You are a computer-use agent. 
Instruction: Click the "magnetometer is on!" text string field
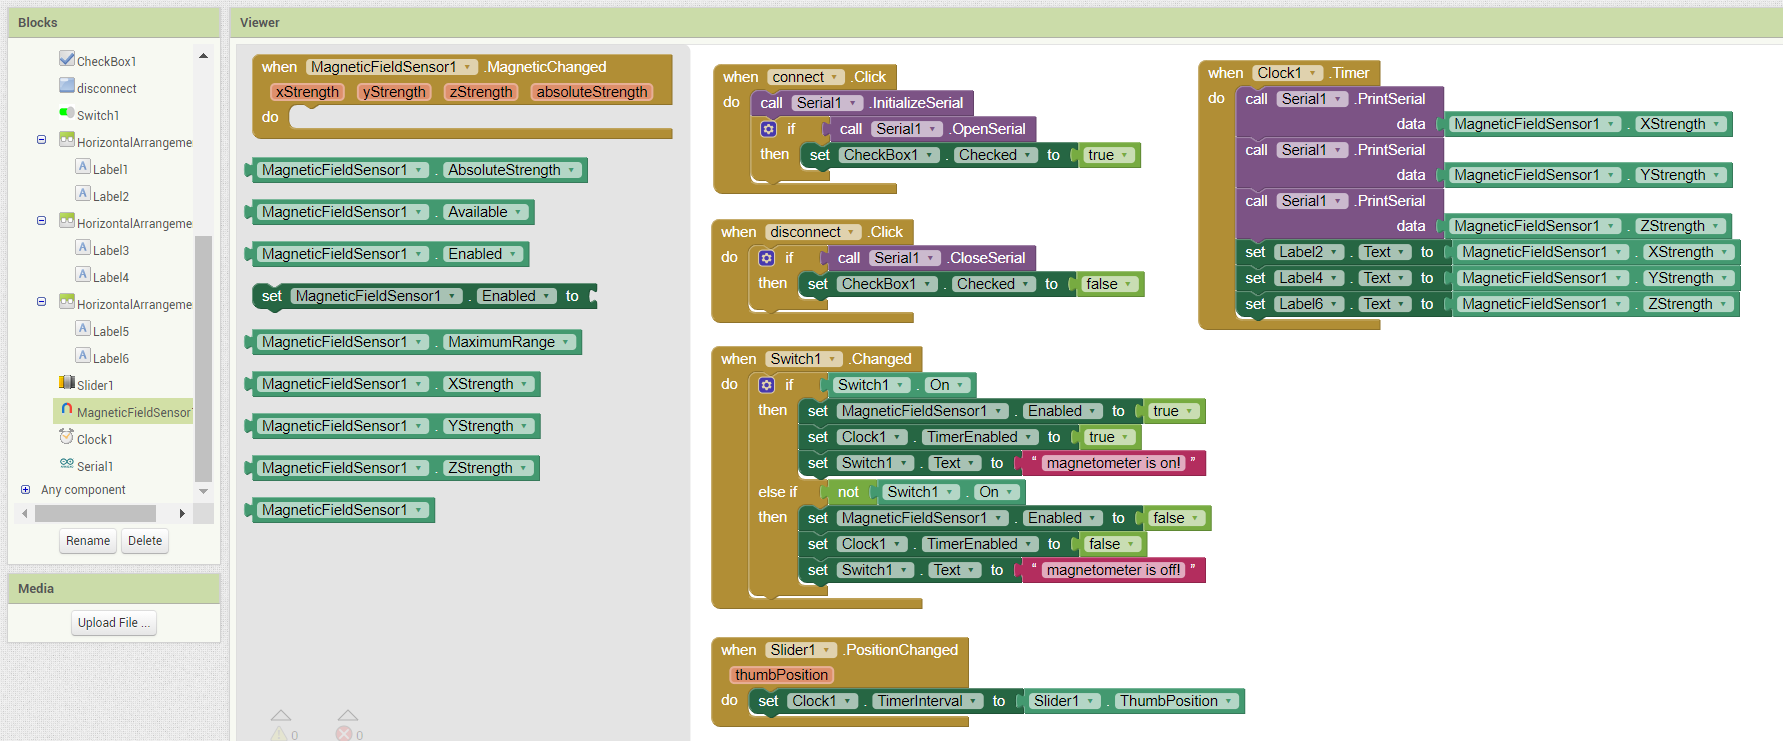(1114, 463)
